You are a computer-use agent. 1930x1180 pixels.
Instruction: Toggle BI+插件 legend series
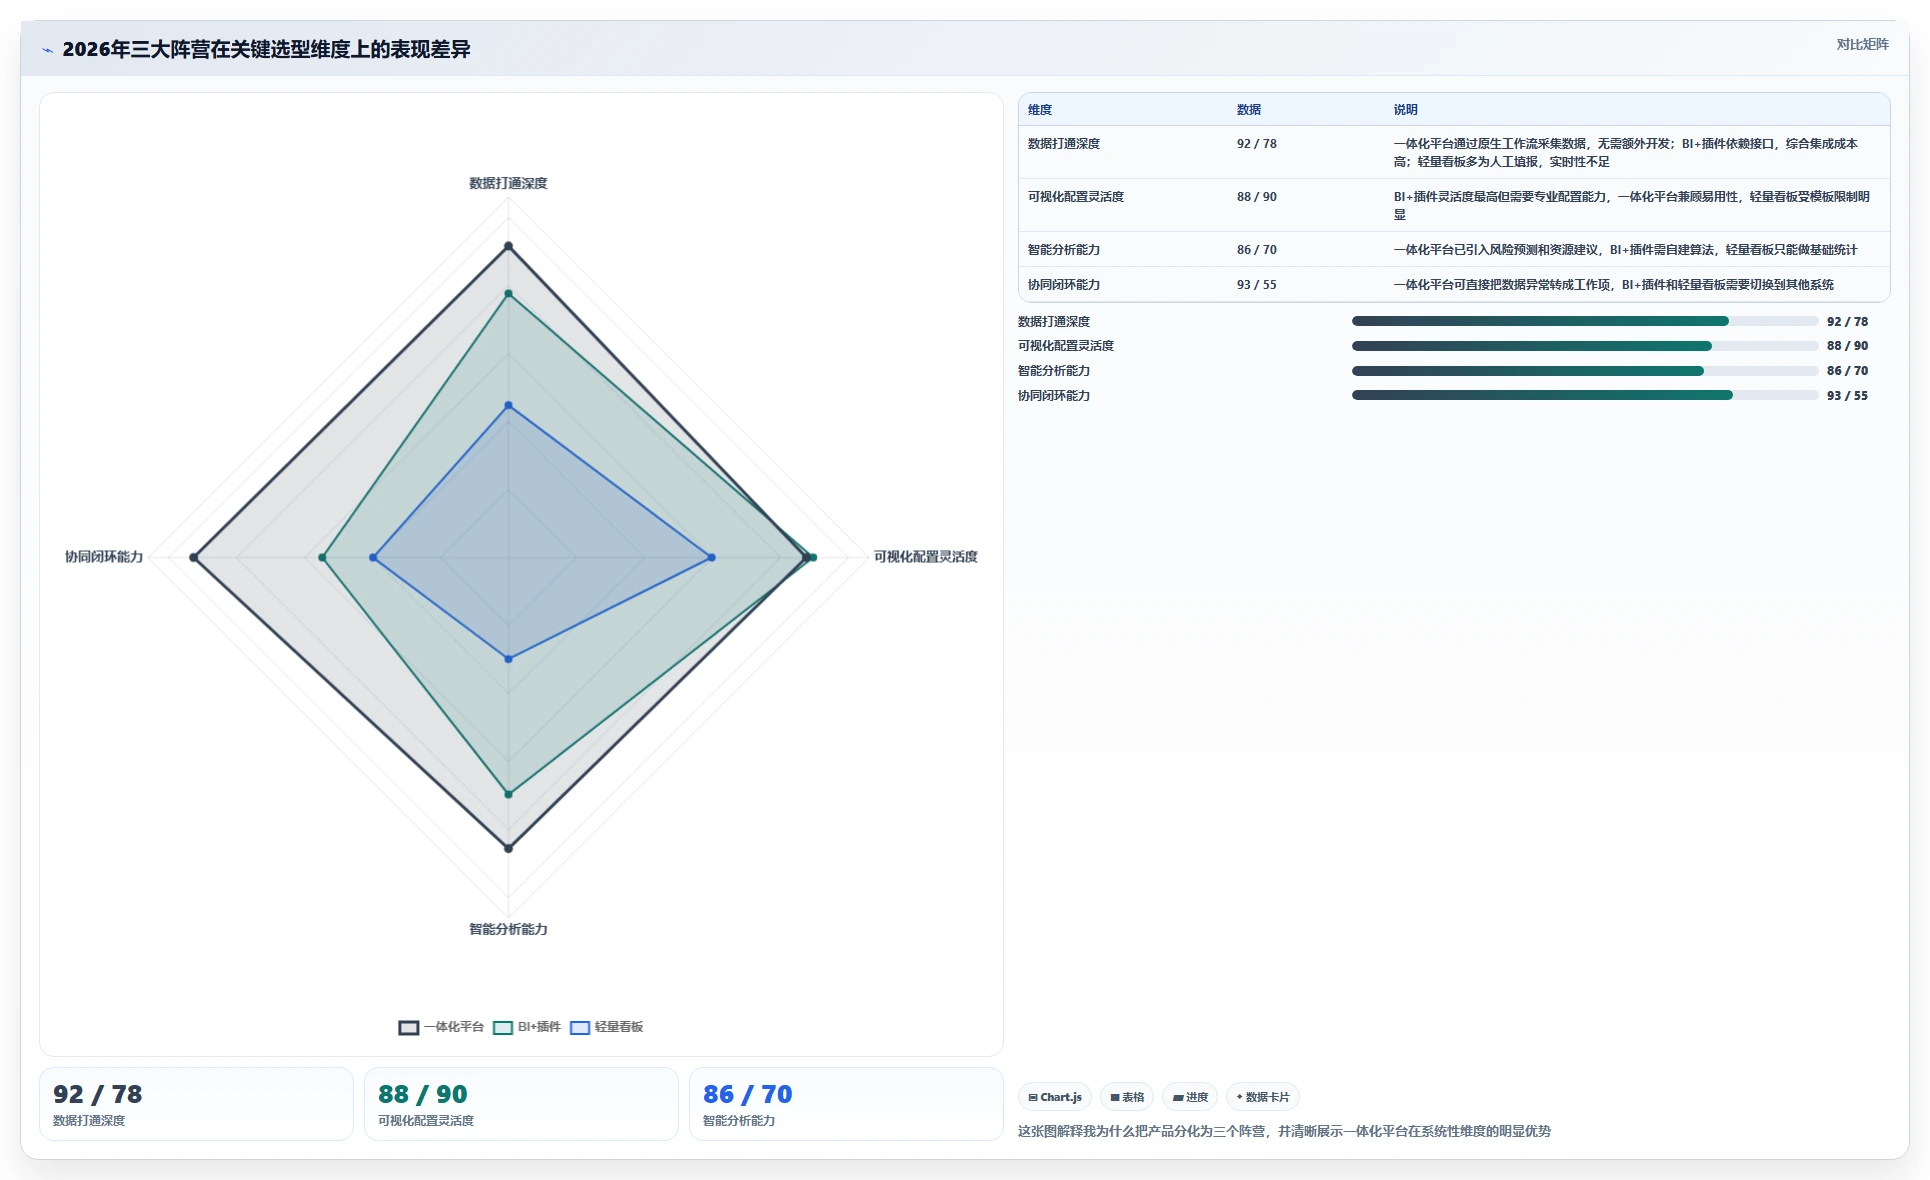pos(527,1027)
